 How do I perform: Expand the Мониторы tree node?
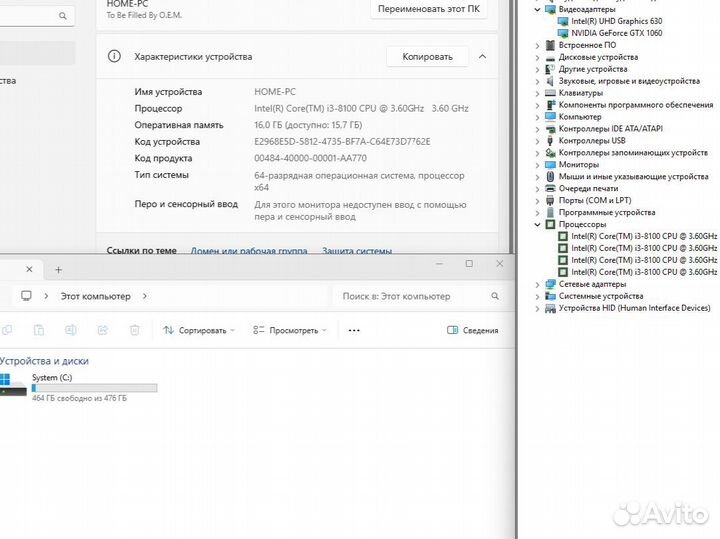538,165
